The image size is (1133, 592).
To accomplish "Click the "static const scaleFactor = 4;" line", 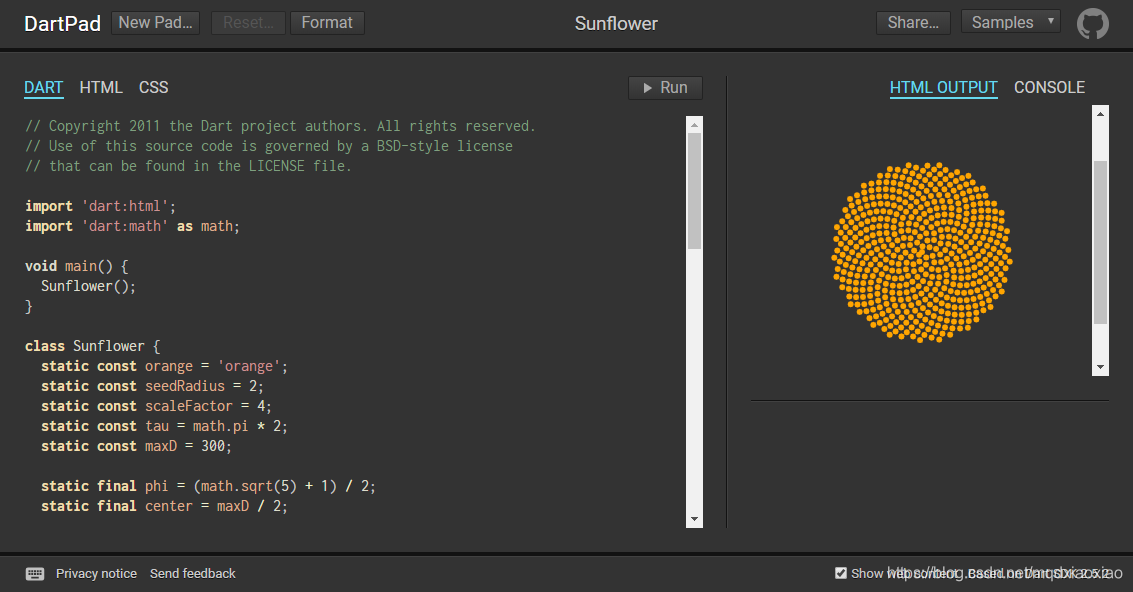I will 156,406.
